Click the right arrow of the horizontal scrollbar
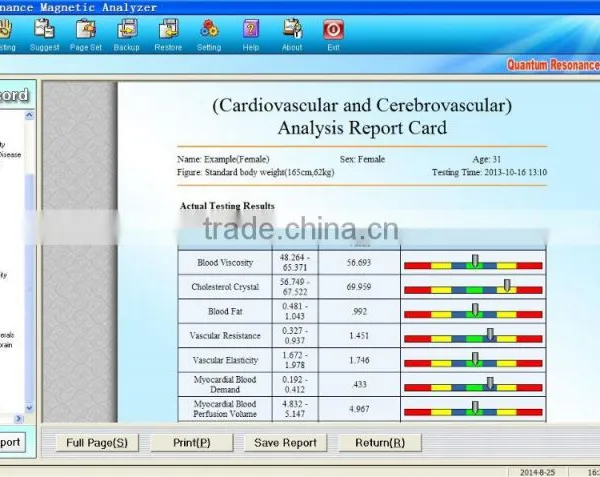Image resolution: width=600 pixels, height=477 pixels. (x=18, y=418)
